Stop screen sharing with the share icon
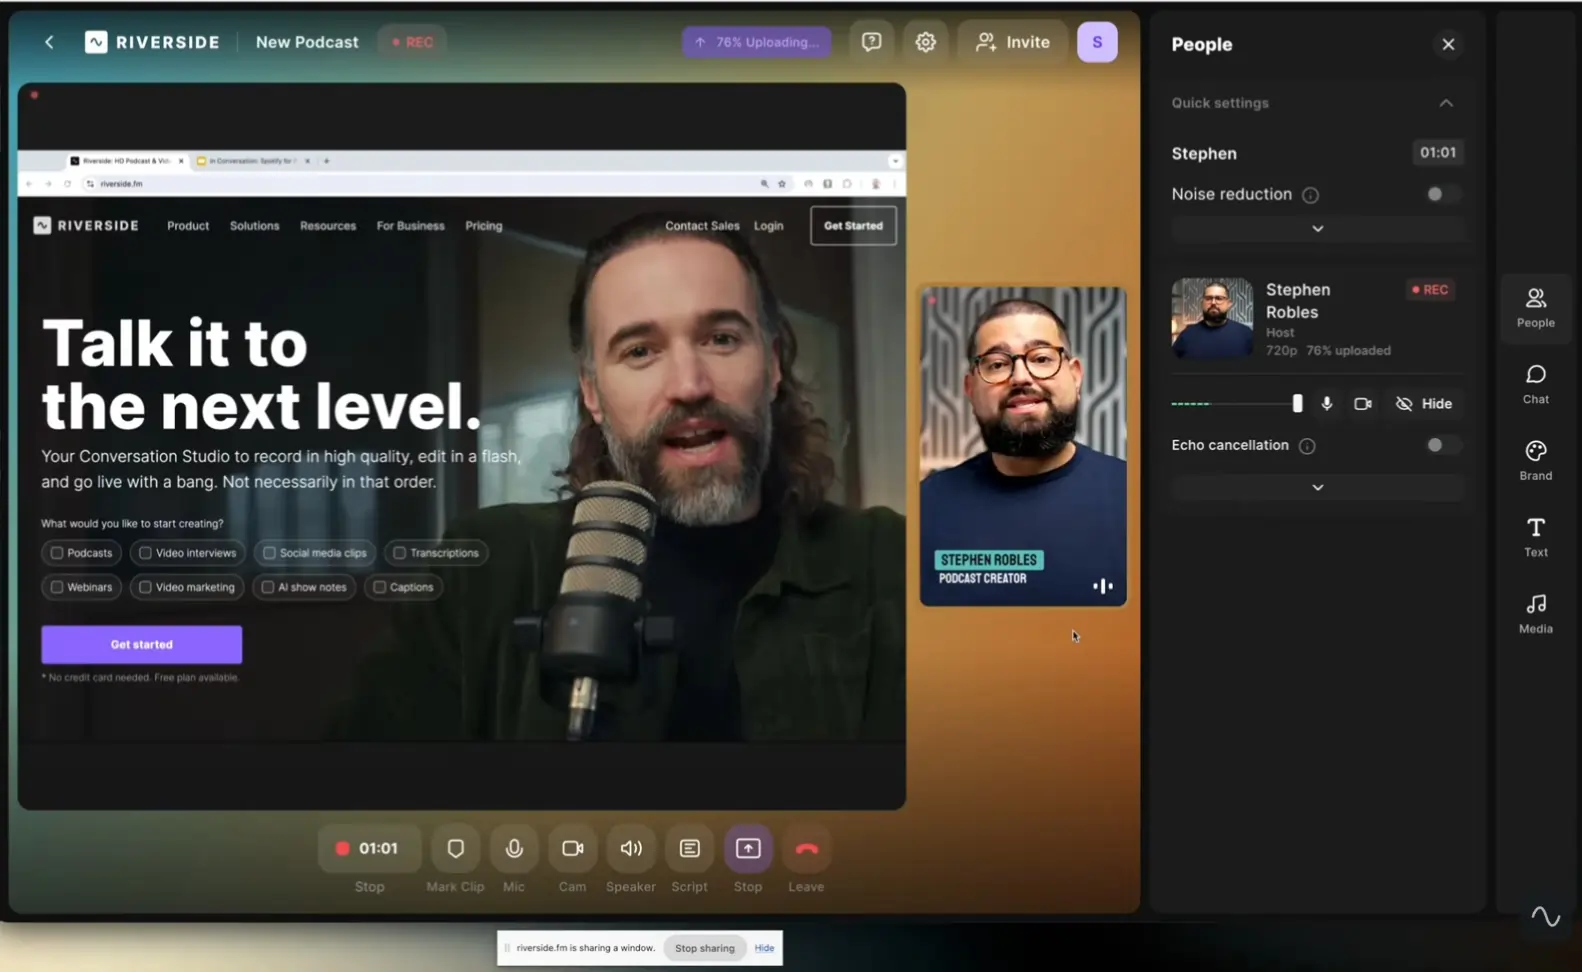Screen dimensions: 1582x972 point(748,849)
